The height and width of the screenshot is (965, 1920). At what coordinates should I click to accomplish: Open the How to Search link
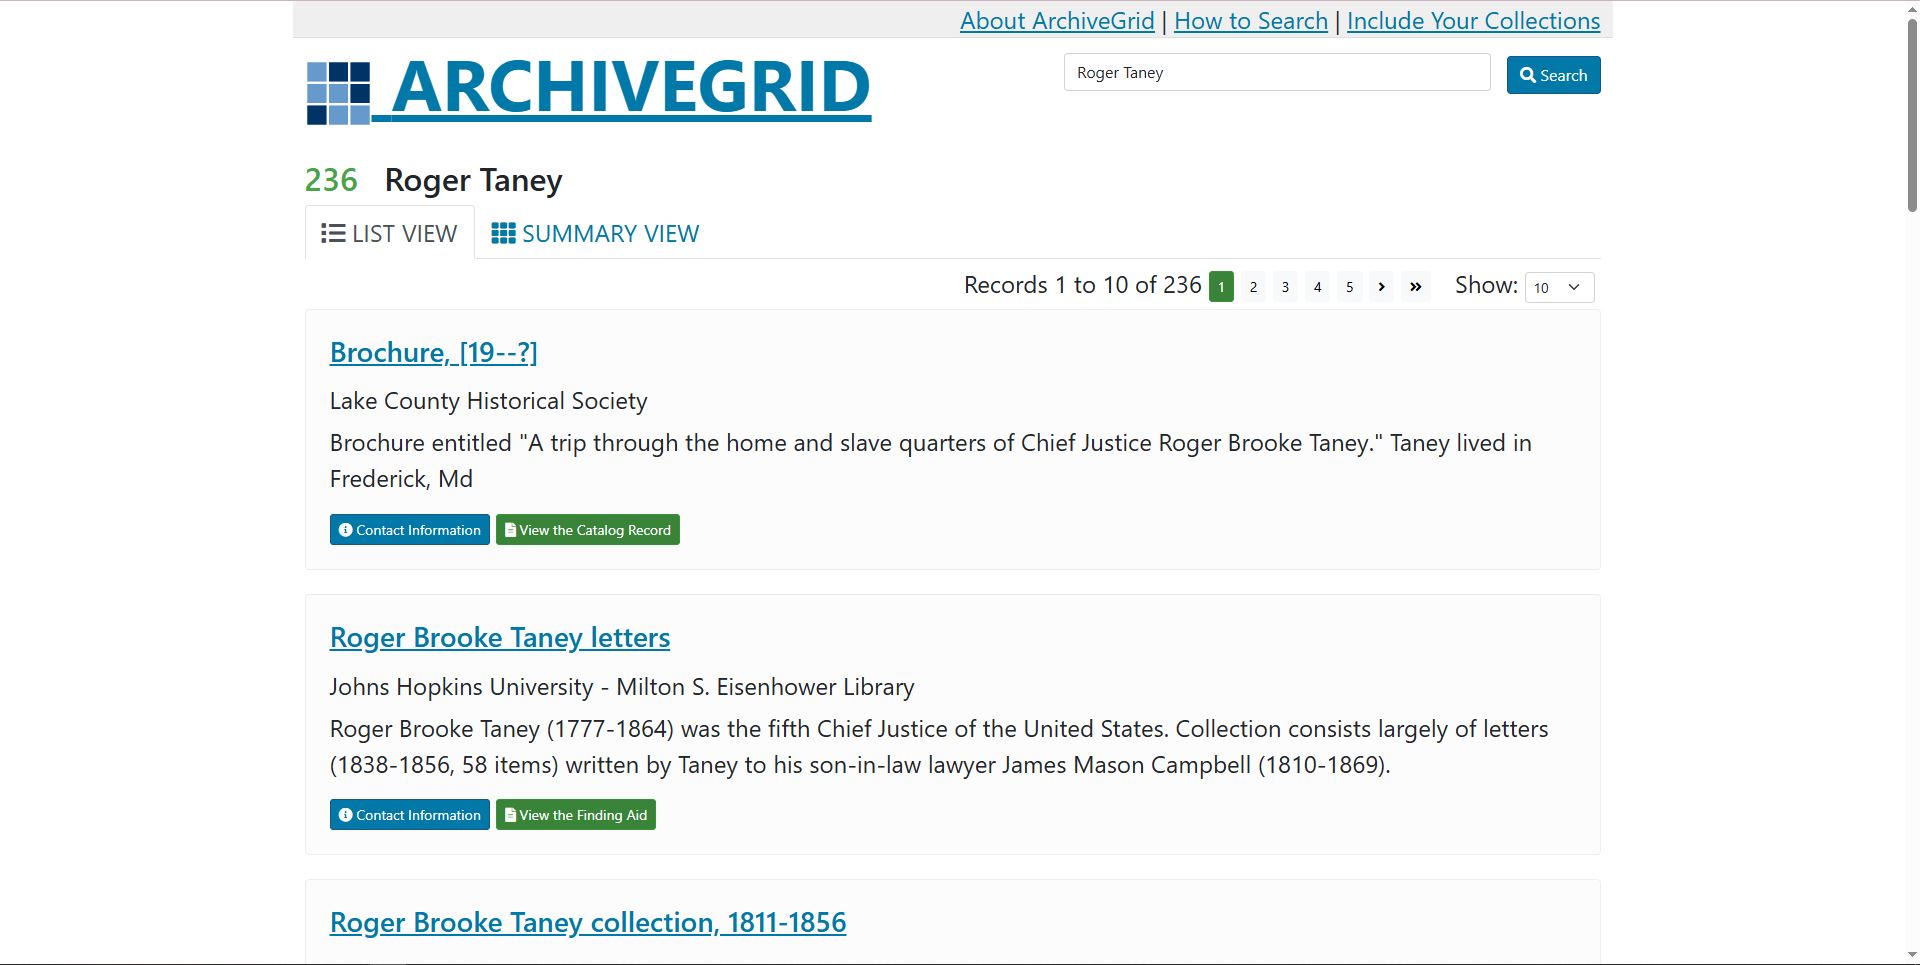coord(1250,21)
